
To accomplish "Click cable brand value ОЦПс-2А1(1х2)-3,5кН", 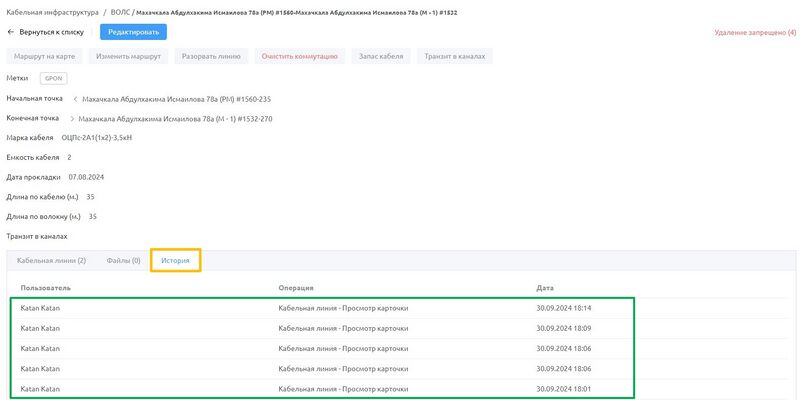I will click(x=96, y=138).
